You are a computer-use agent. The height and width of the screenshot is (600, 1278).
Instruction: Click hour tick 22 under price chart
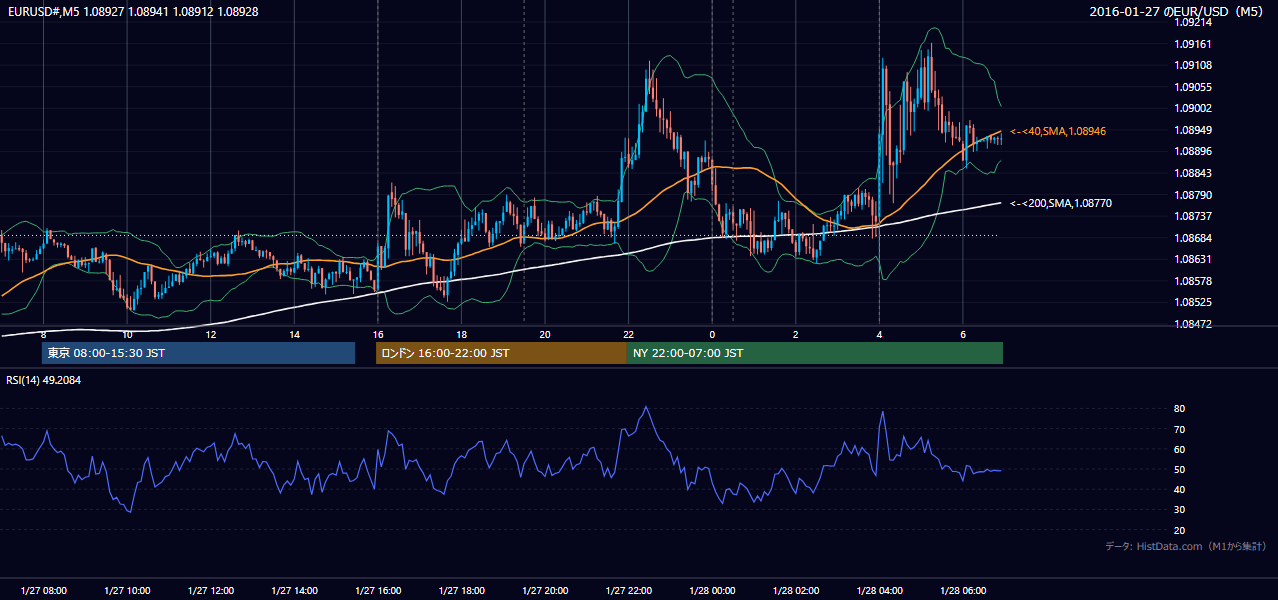coord(628,334)
